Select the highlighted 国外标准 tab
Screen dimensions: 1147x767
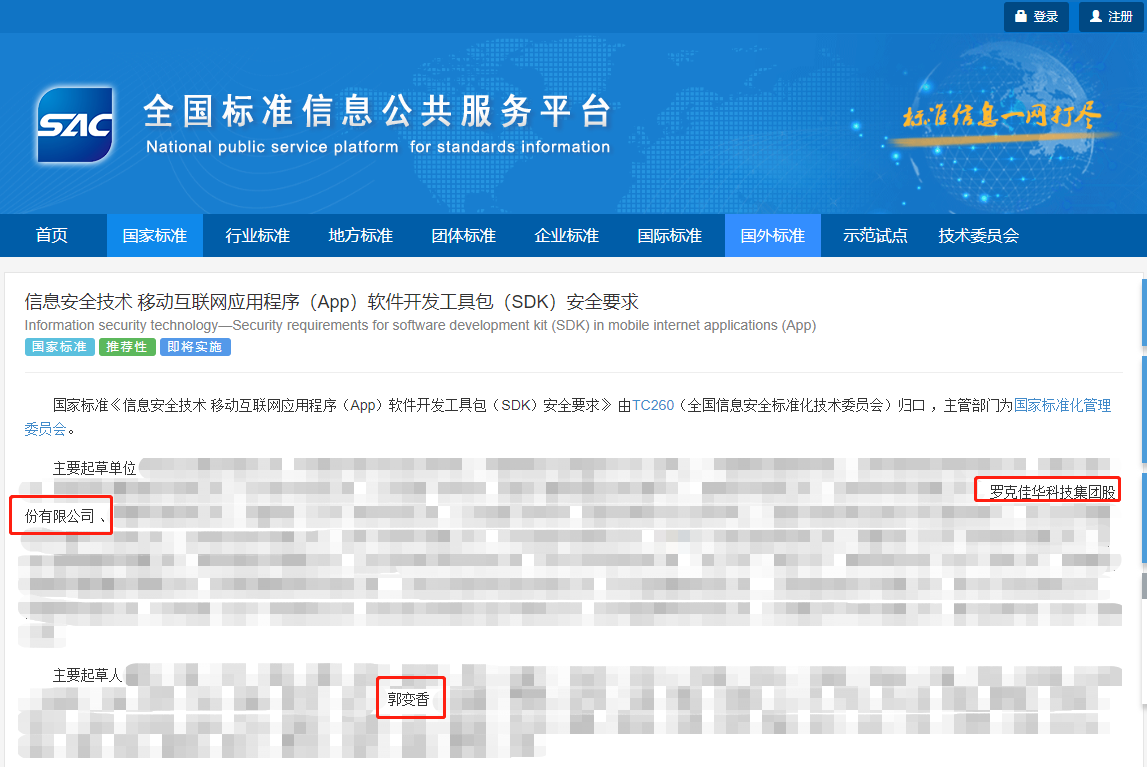(x=772, y=235)
